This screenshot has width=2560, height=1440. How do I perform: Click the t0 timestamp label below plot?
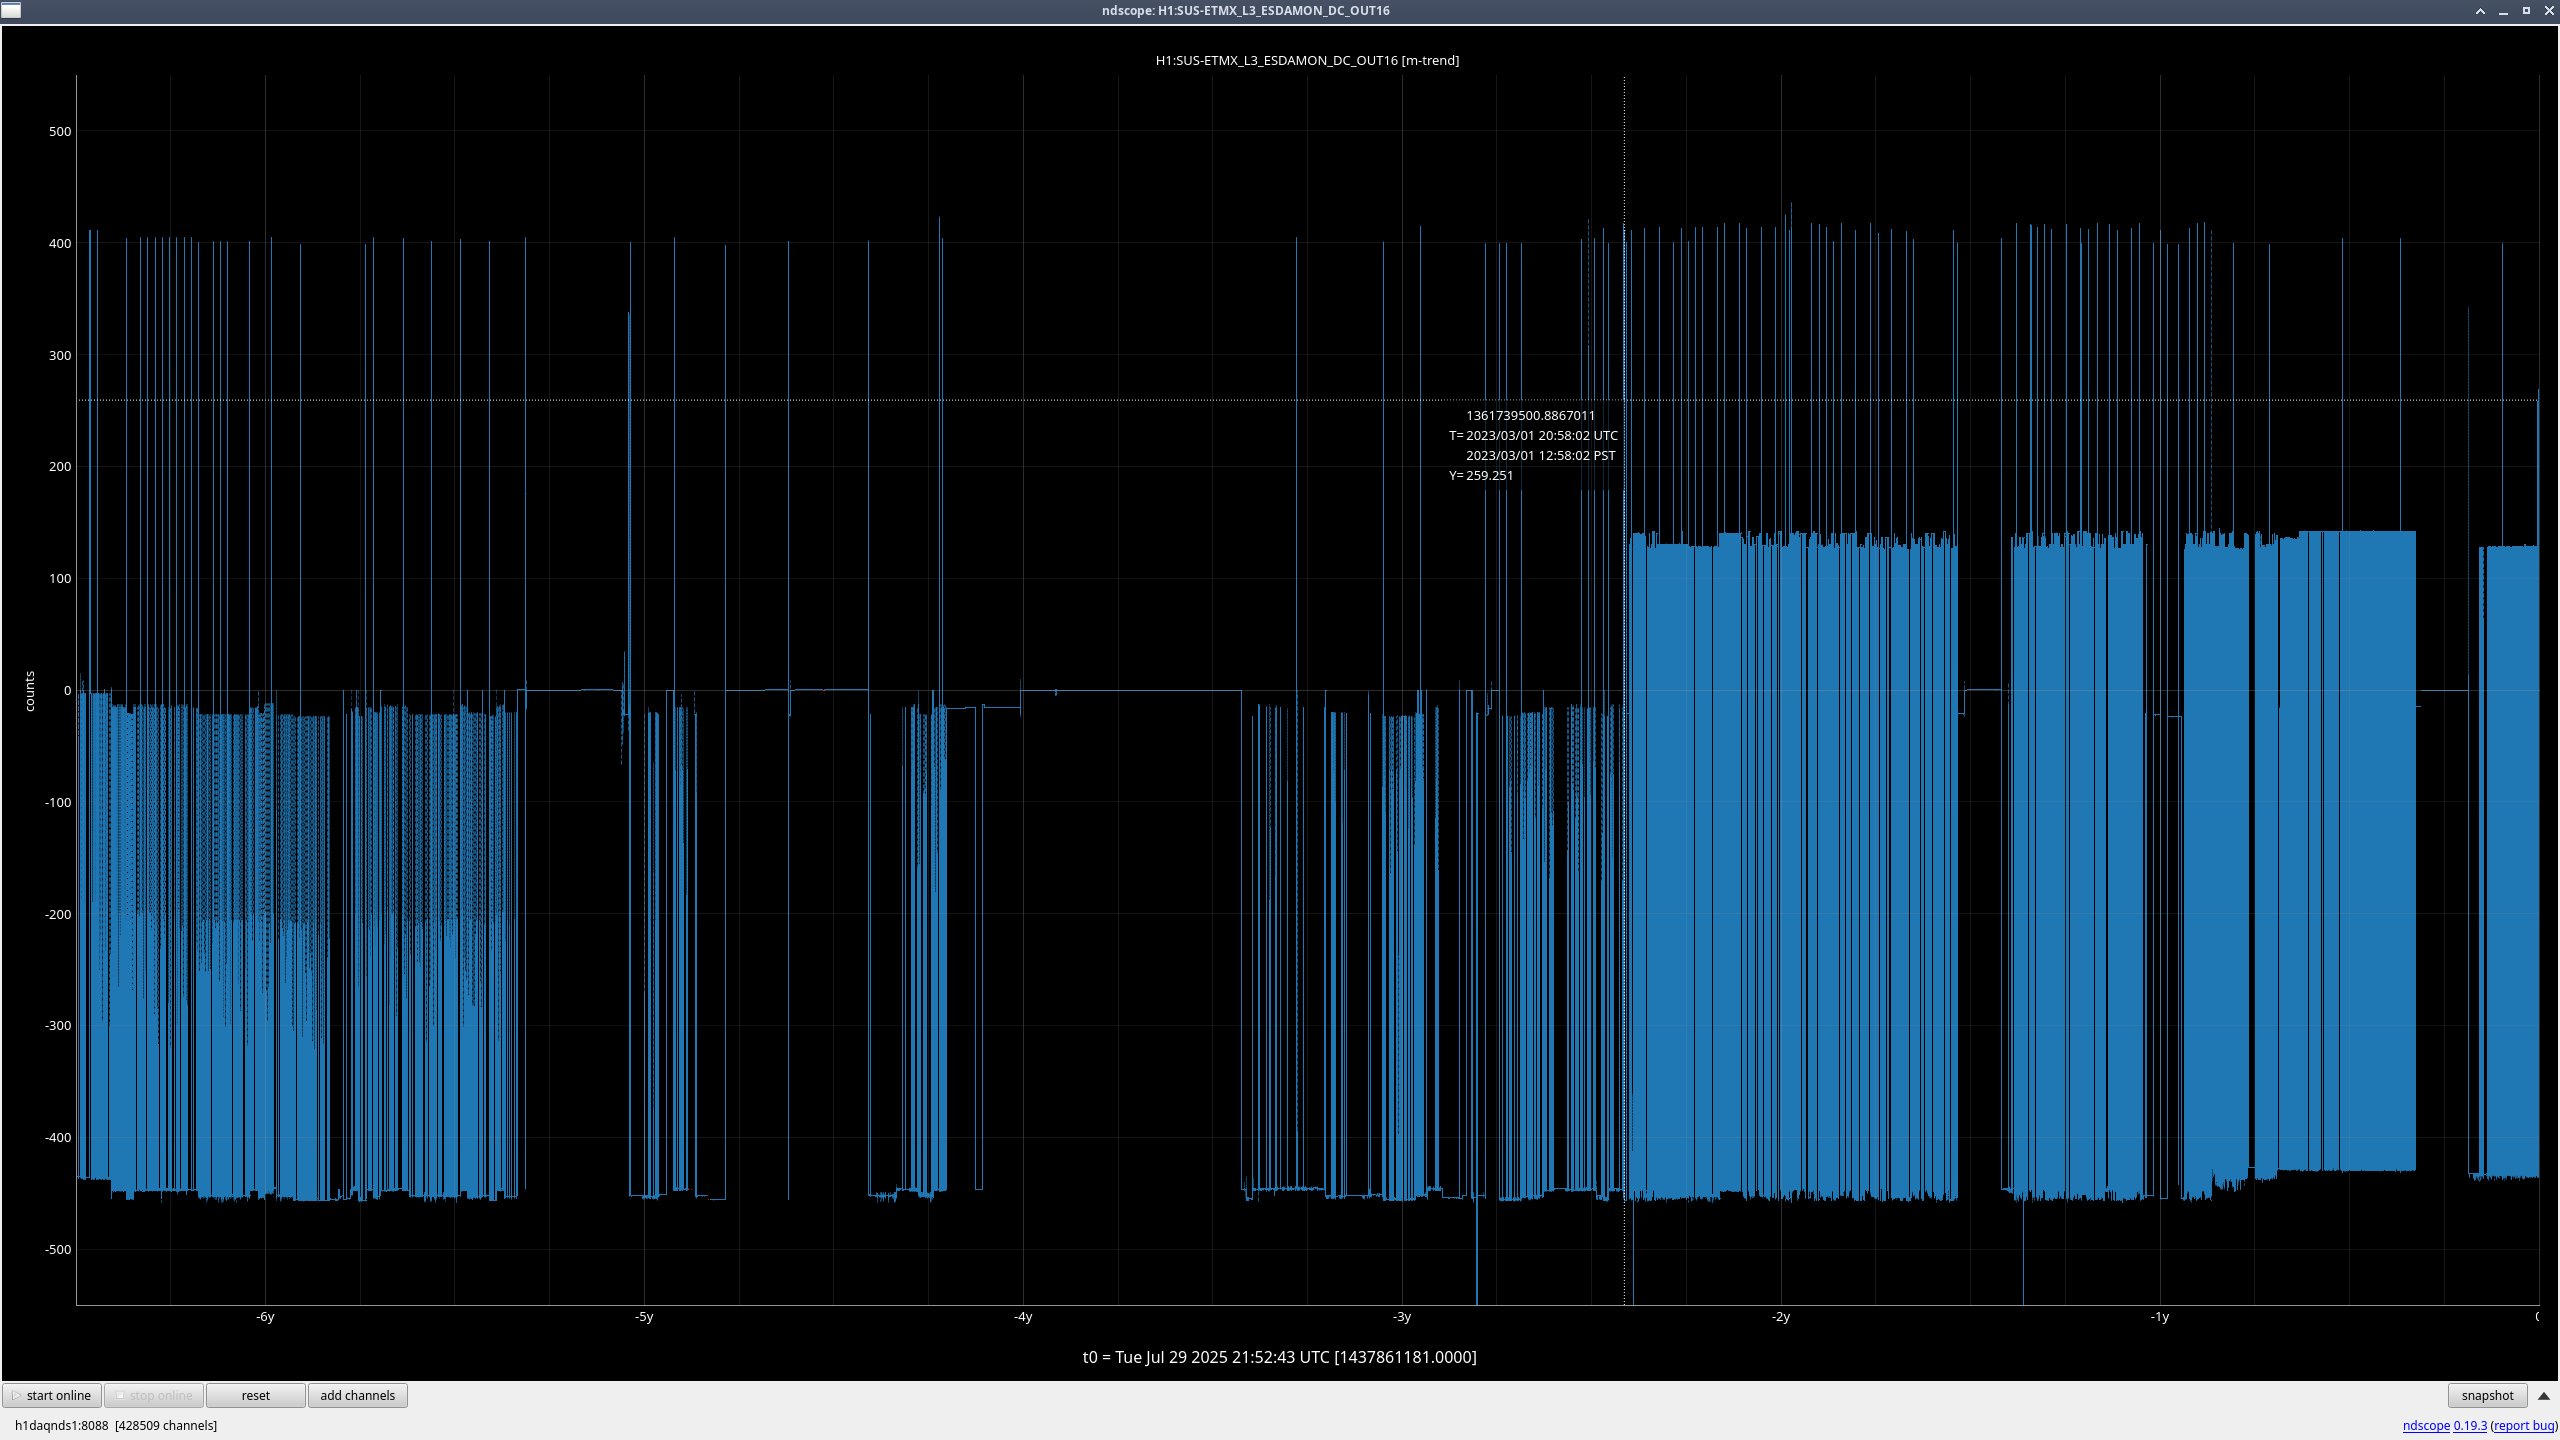click(x=1279, y=1357)
